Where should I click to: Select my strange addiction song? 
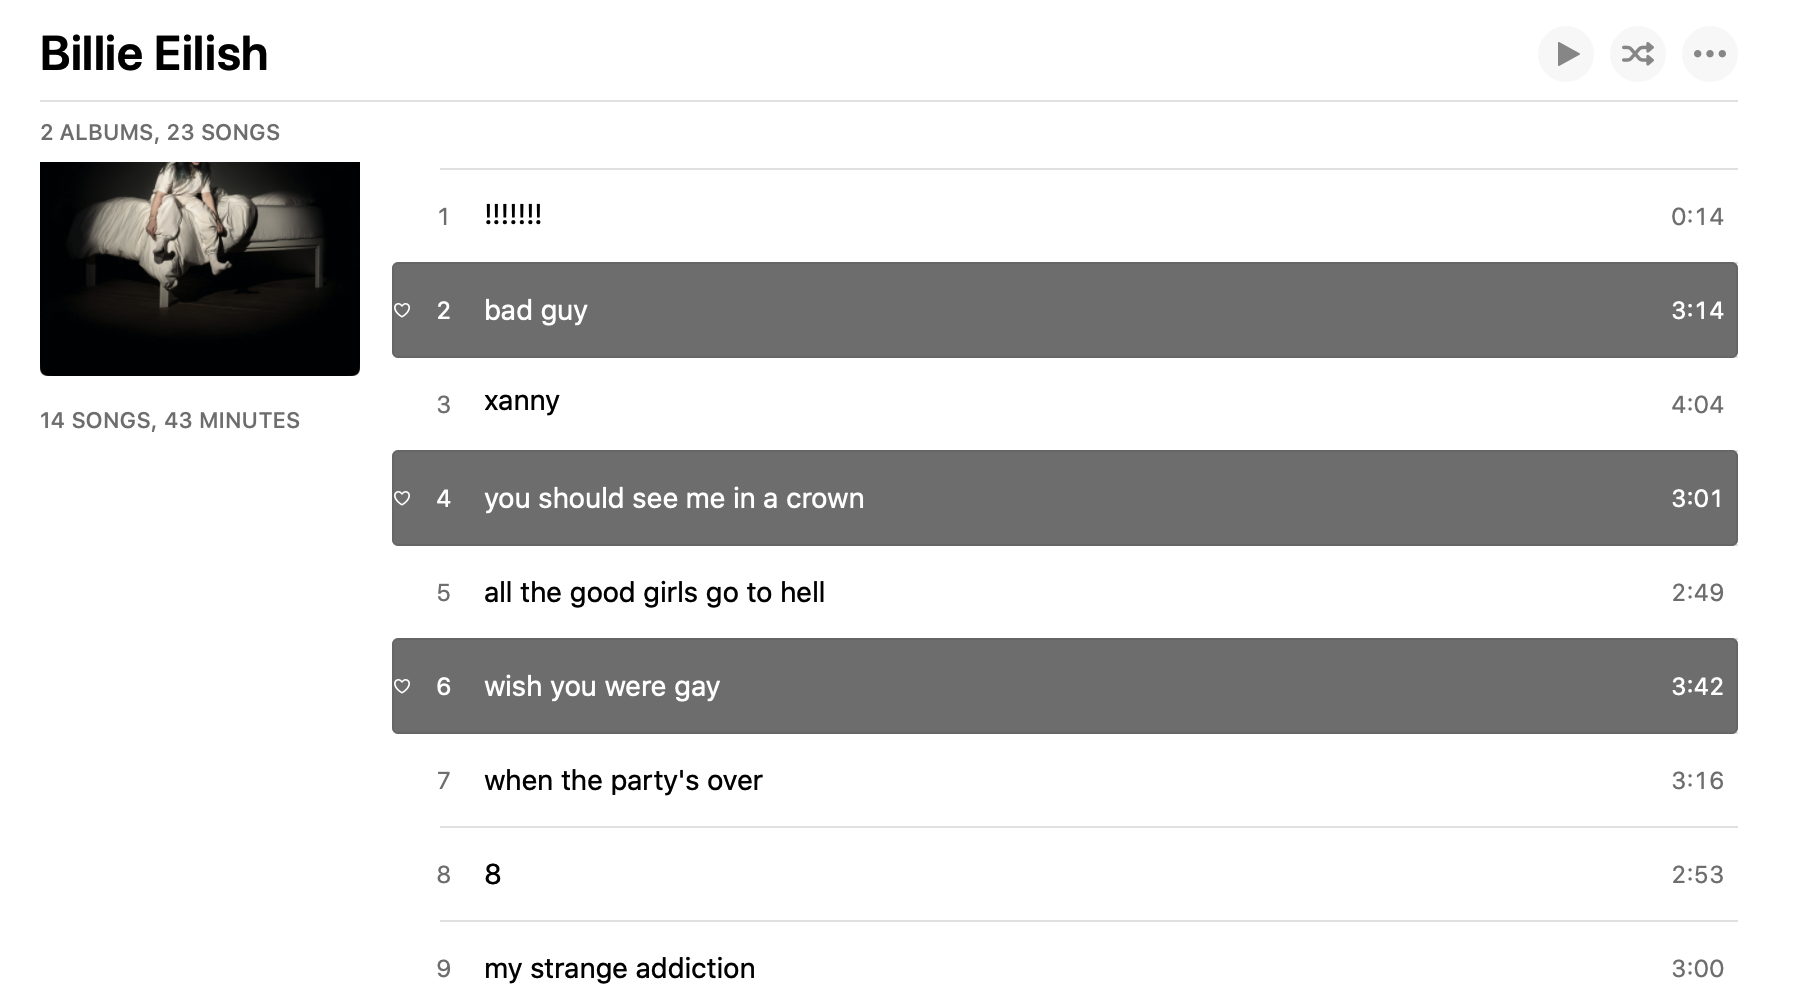point(619,968)
